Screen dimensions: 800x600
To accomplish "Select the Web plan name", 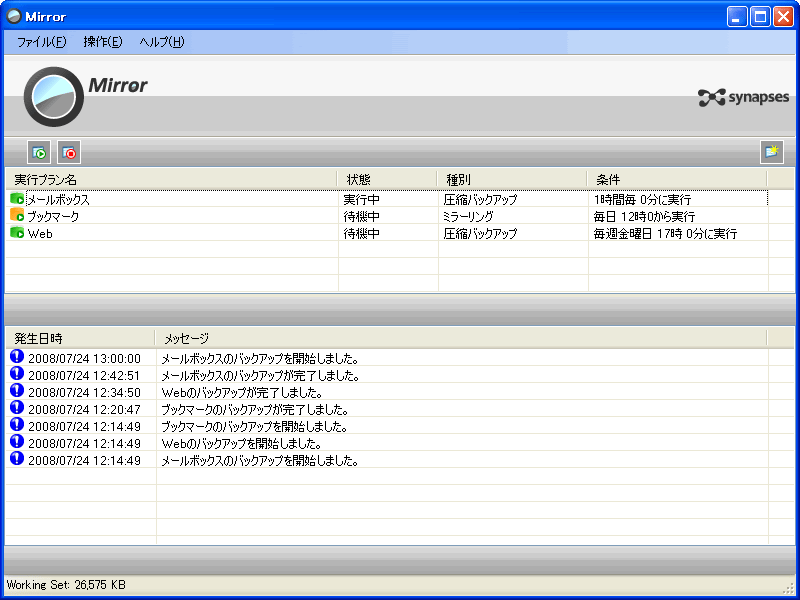I will coord(40,234).
